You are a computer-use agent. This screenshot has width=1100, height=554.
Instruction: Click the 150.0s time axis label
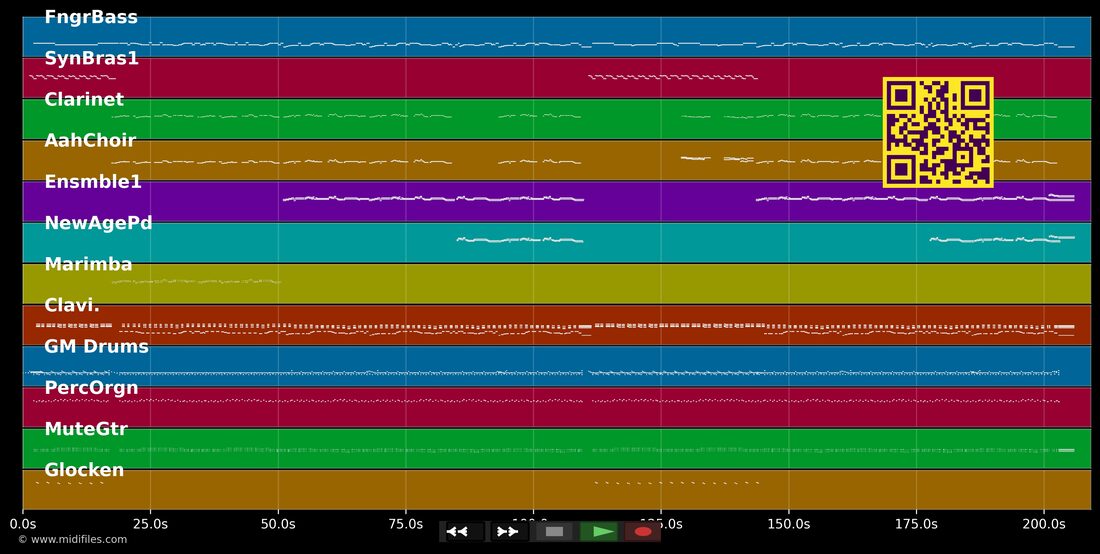789,524
